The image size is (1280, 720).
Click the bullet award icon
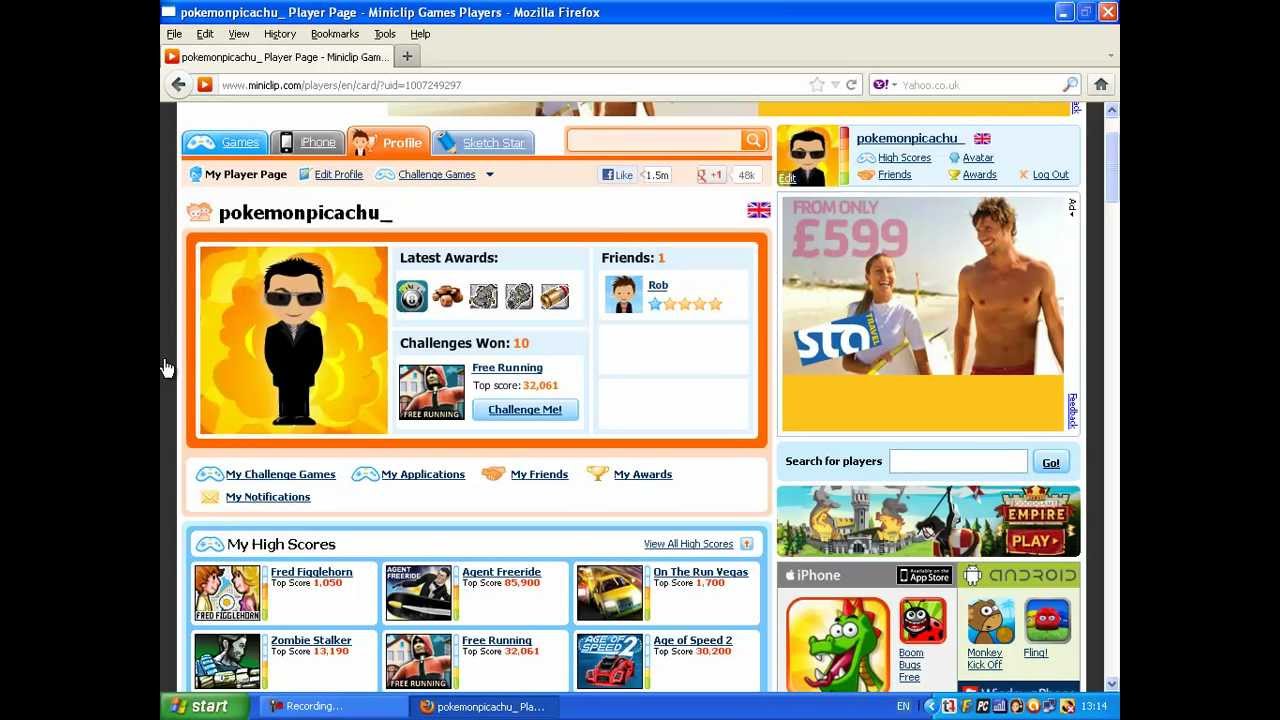tap(555, 296)
